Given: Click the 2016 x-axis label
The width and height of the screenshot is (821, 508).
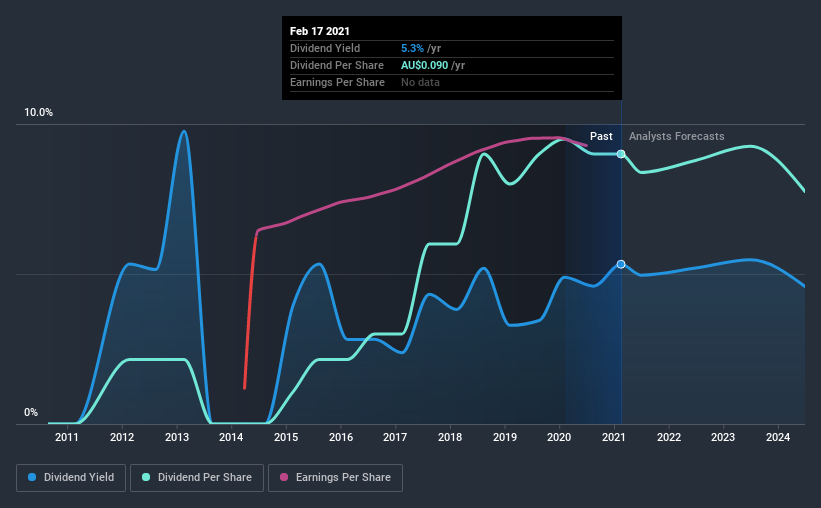Looking at the screenshot, I should pyautogui.click(x=341, y=437).
